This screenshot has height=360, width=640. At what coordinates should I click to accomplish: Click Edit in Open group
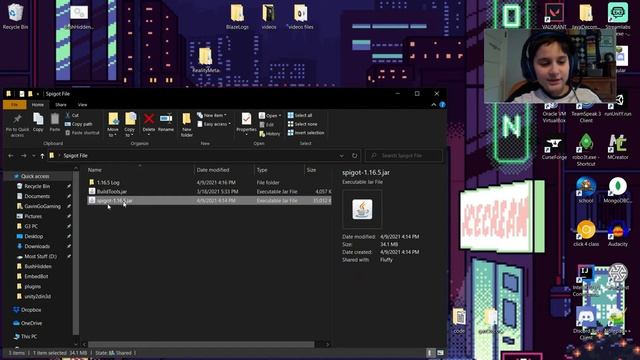(267, 124)
